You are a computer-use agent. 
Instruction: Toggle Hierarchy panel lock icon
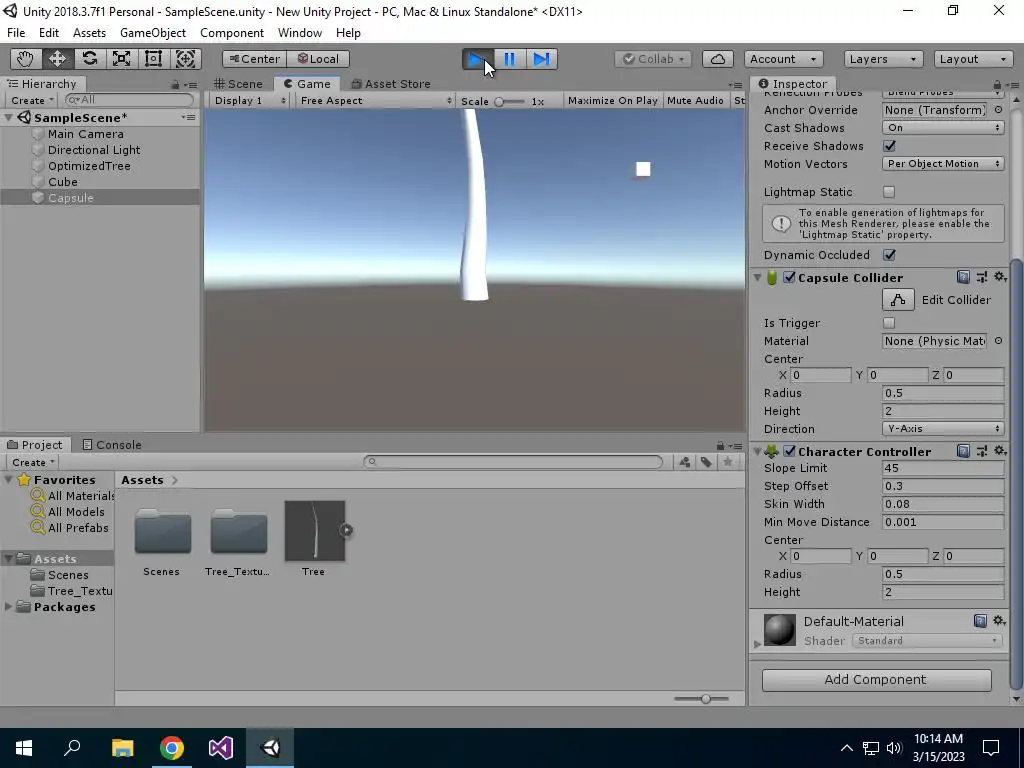coord(175,84)
